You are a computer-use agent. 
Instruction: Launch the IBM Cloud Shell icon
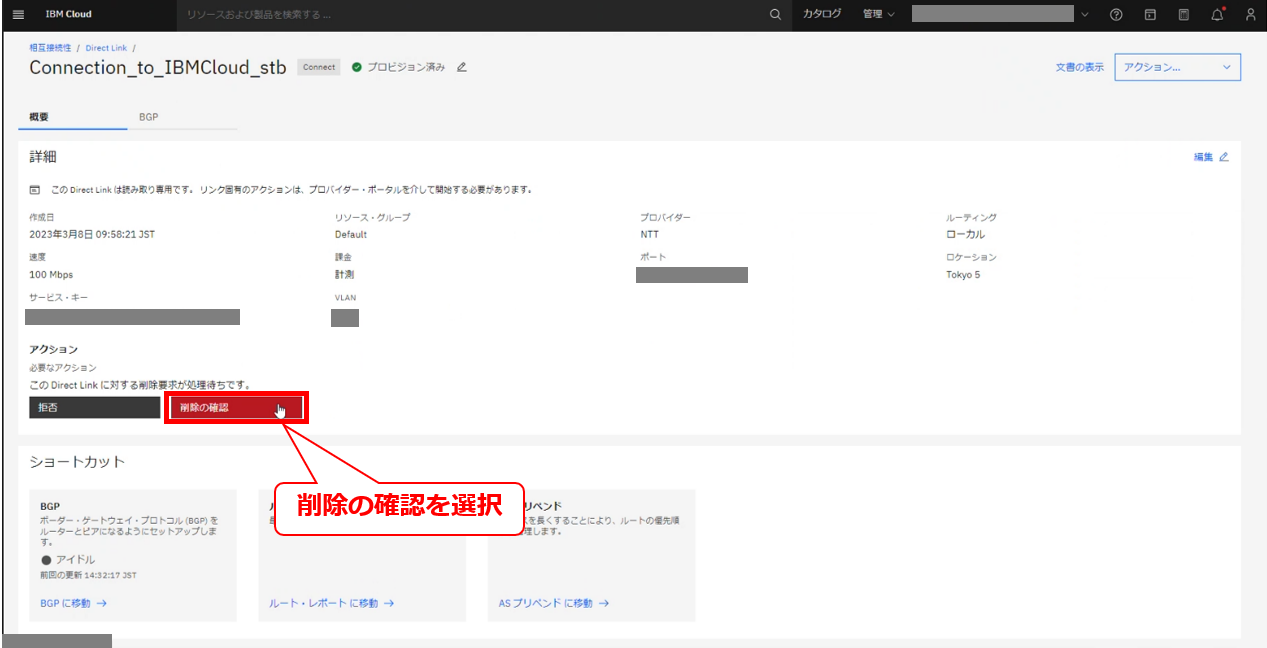click(x=1150, y=15)
